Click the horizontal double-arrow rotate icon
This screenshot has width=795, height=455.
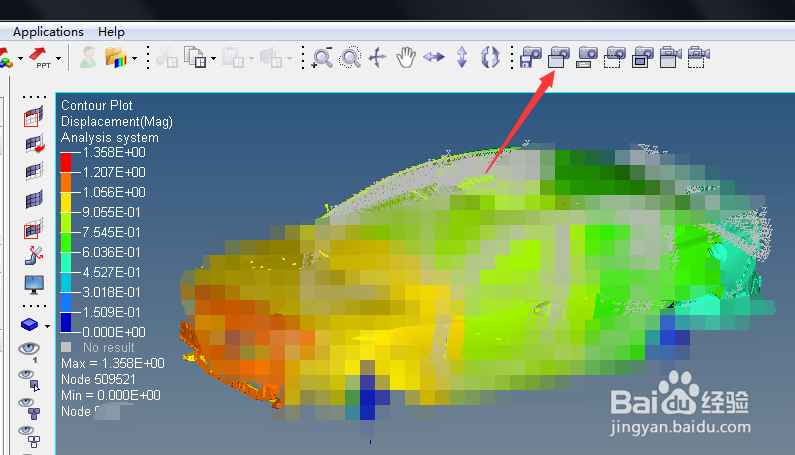tap(433, 57)
